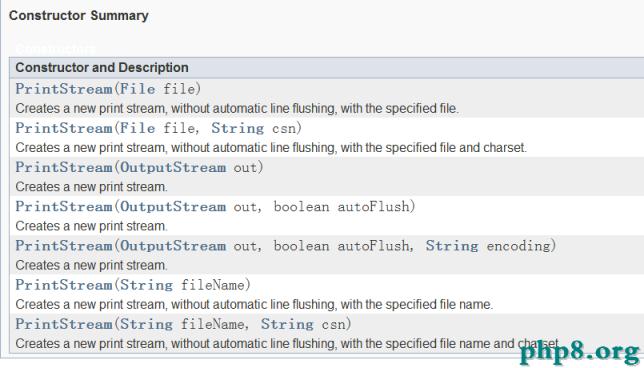Open PrintStream link with boolean autoFlush only
Screen dimensions: 644x368
point(64,207)
